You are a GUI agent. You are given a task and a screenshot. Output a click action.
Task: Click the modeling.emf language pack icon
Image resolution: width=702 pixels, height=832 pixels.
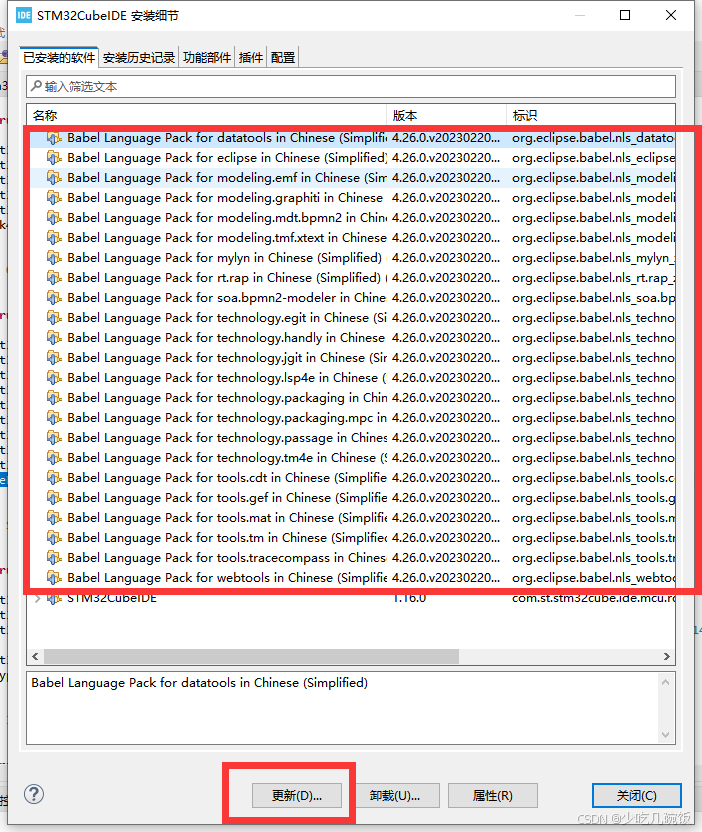pos(54,178)
